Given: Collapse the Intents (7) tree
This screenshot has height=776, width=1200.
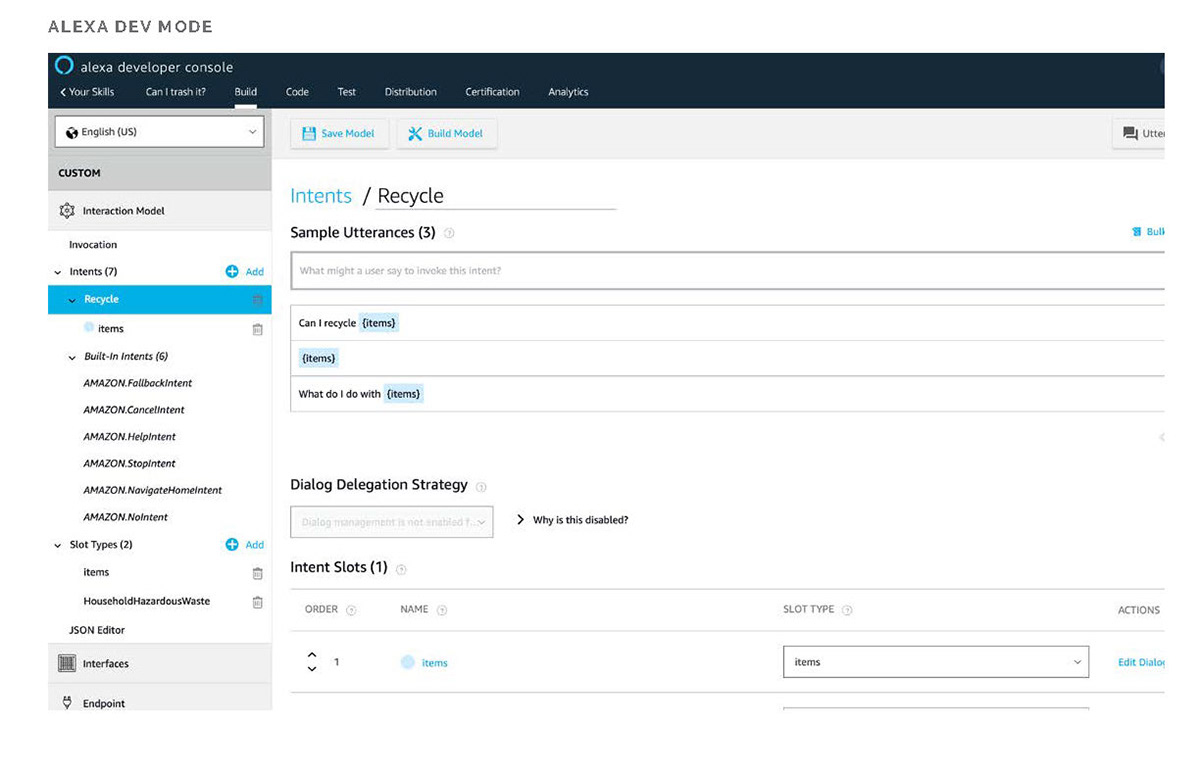Looking at the screenshot, I should click(x=58, y=272).
